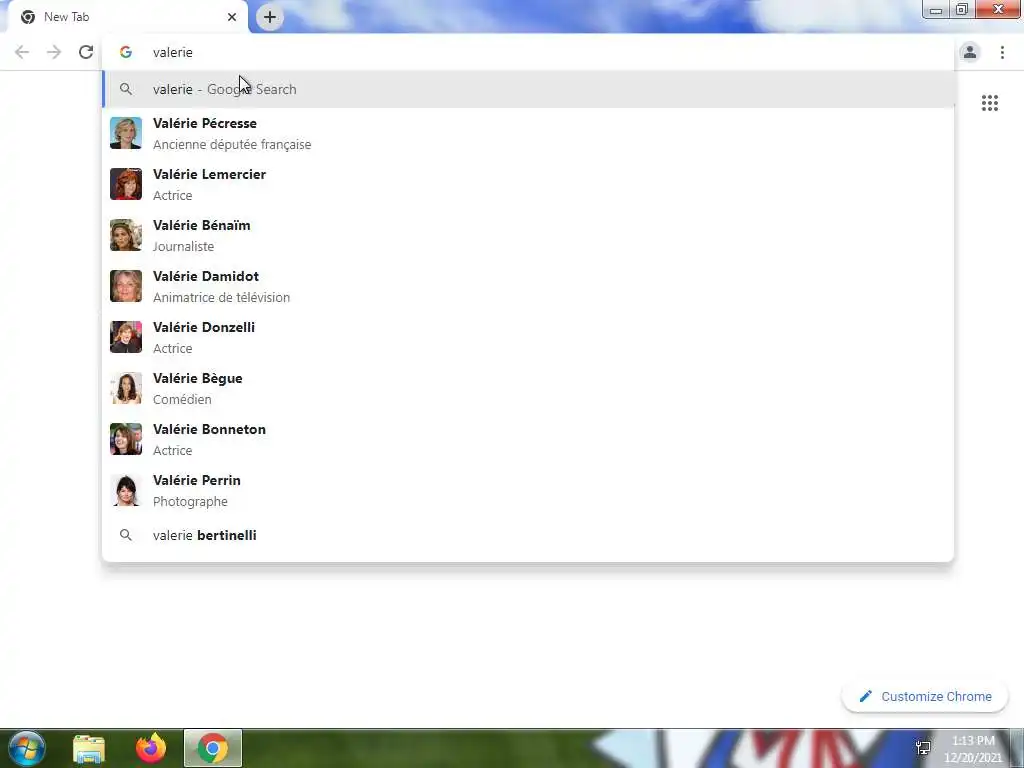Open the Google apps grid

coord(989,103)
